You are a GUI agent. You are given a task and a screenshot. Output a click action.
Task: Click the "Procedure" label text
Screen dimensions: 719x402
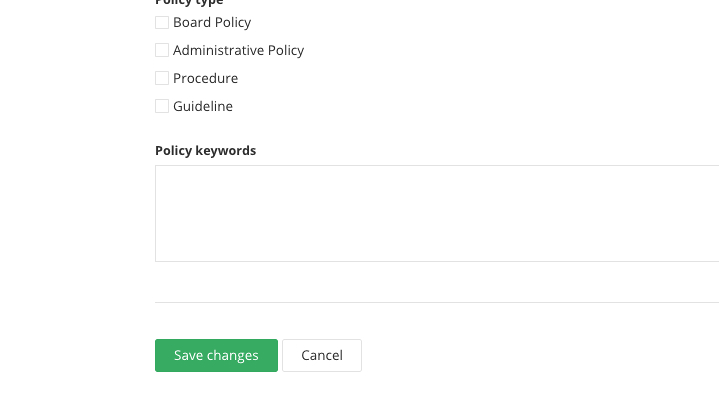[x=205, y=78]
